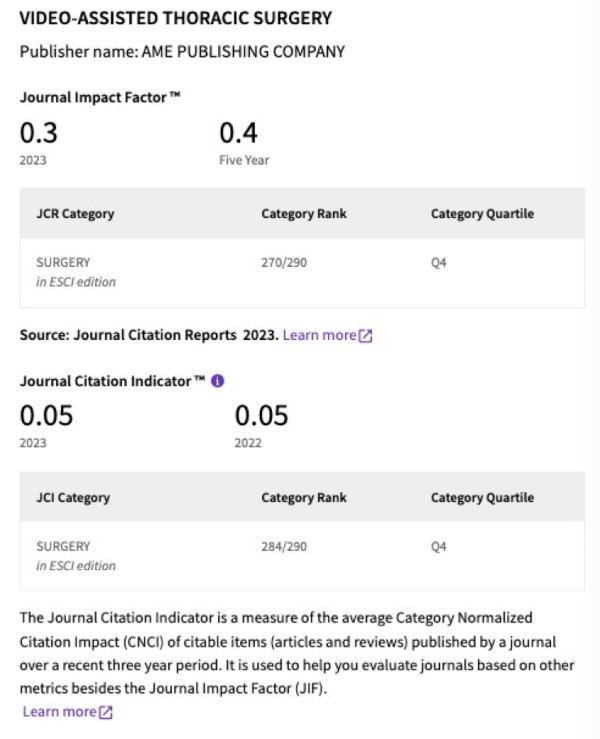600x739 pixels.
Task: Click the external-link icon after Journal Citation Reports source
Action: click(x=365, y=335)
